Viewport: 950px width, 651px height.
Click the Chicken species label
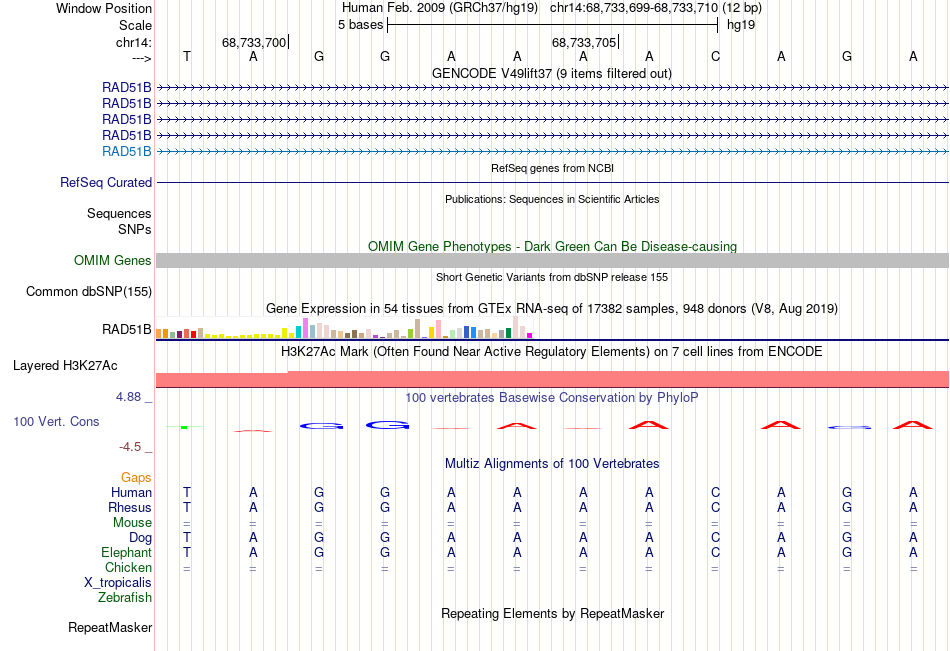128,567
